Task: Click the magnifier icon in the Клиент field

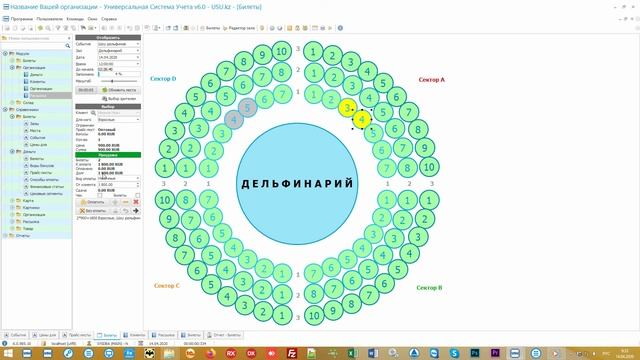Action: click(93, 113)
